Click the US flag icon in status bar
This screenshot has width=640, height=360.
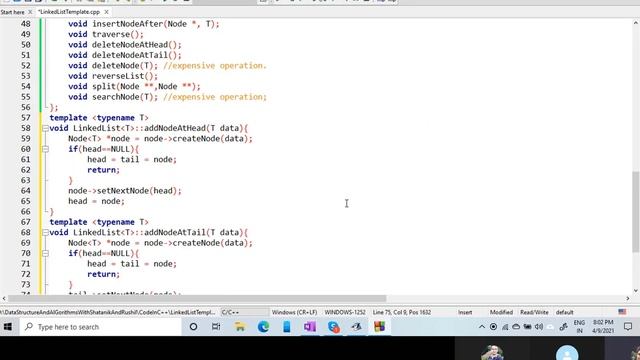(x=622, y=312)
